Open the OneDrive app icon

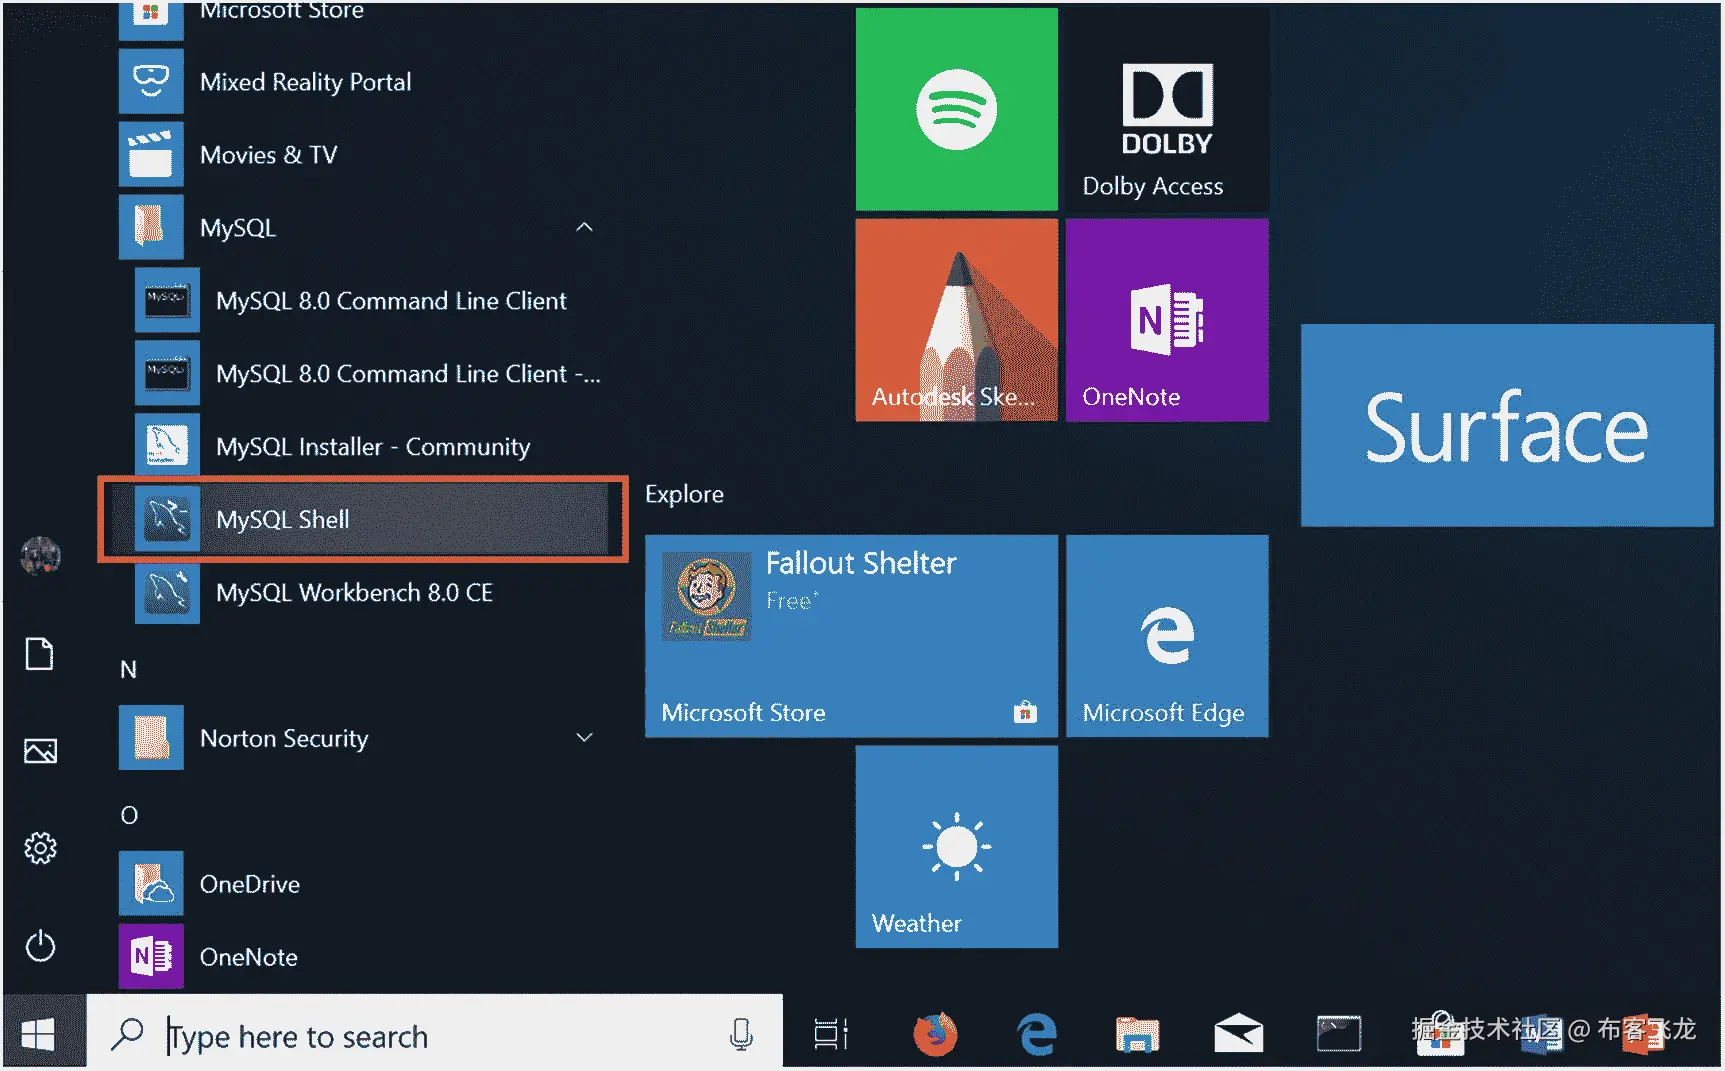[151, 884]
